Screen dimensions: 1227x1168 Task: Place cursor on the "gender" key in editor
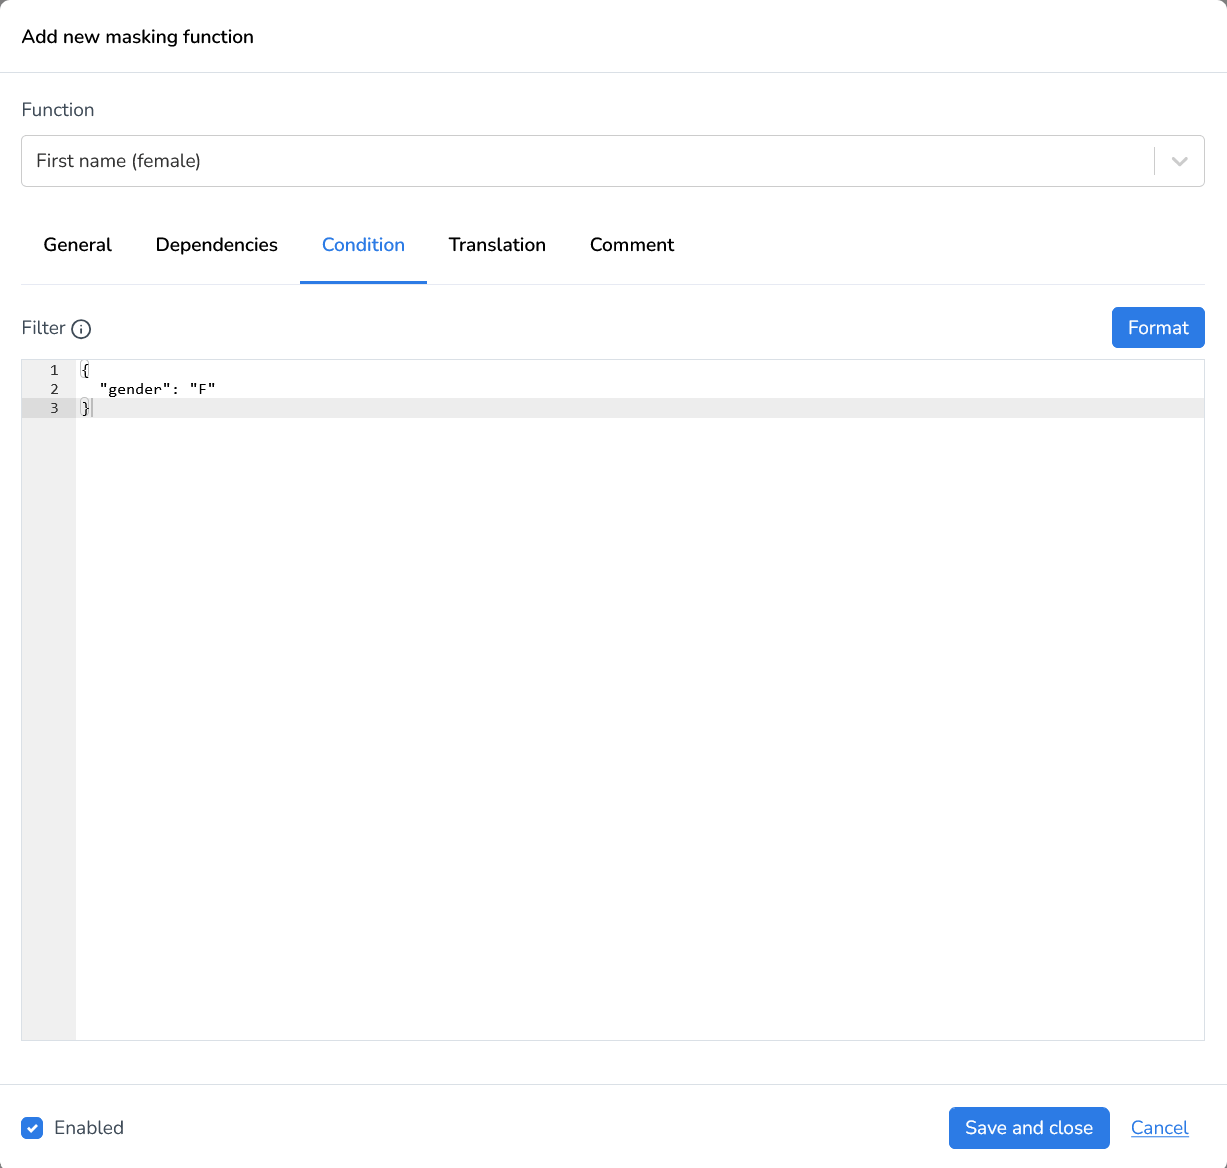click(x=134, y=389)
